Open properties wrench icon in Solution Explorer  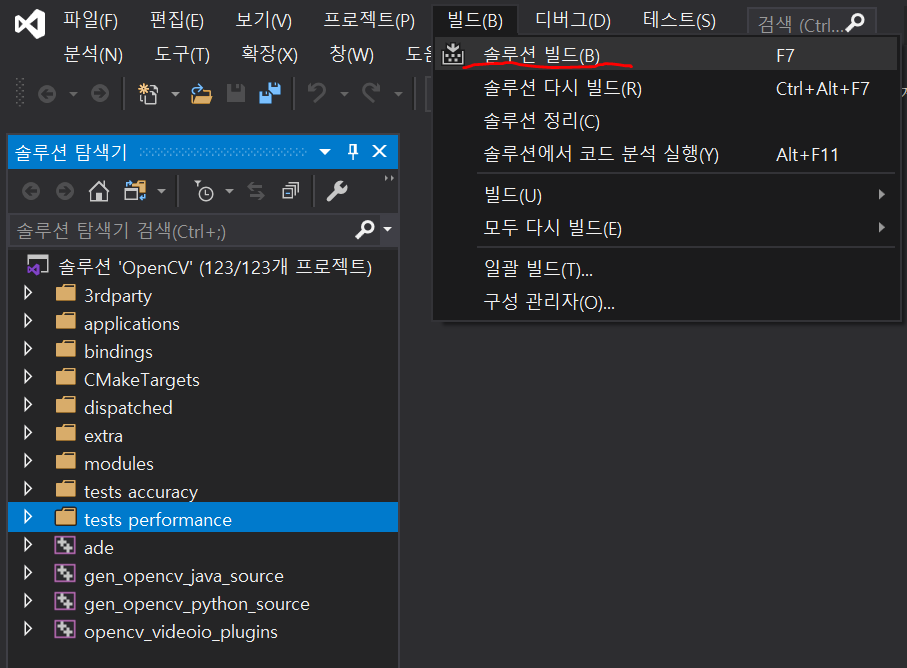click(x=337, y=191)
